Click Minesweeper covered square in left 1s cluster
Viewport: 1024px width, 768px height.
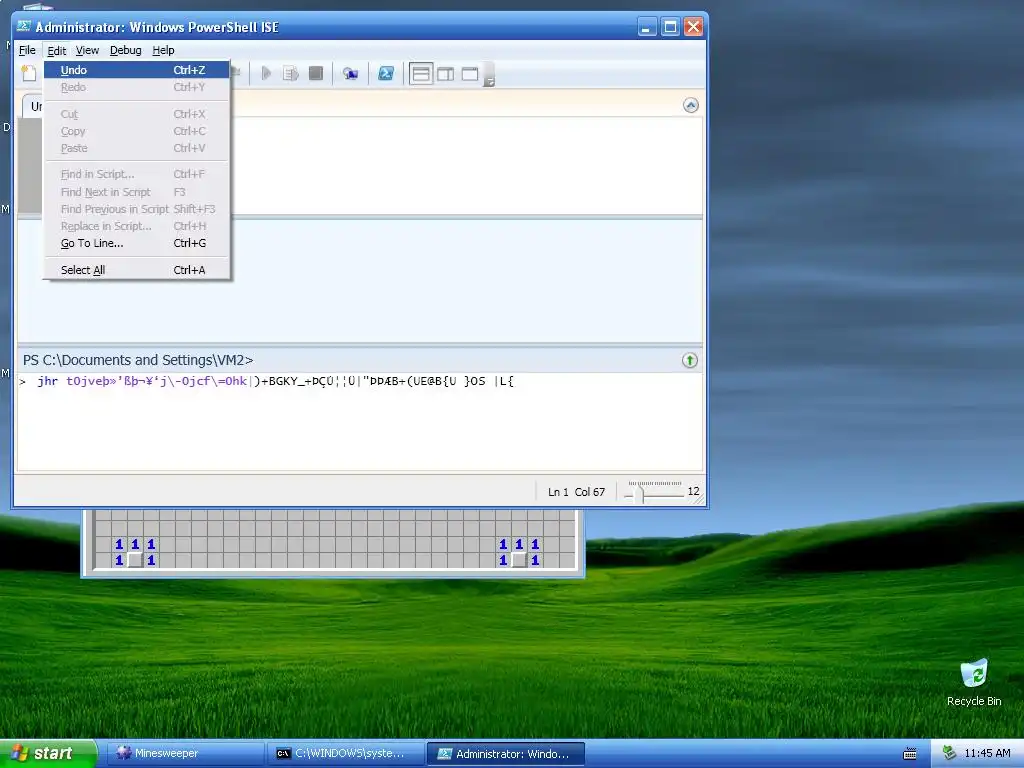(x=135, y=560)
